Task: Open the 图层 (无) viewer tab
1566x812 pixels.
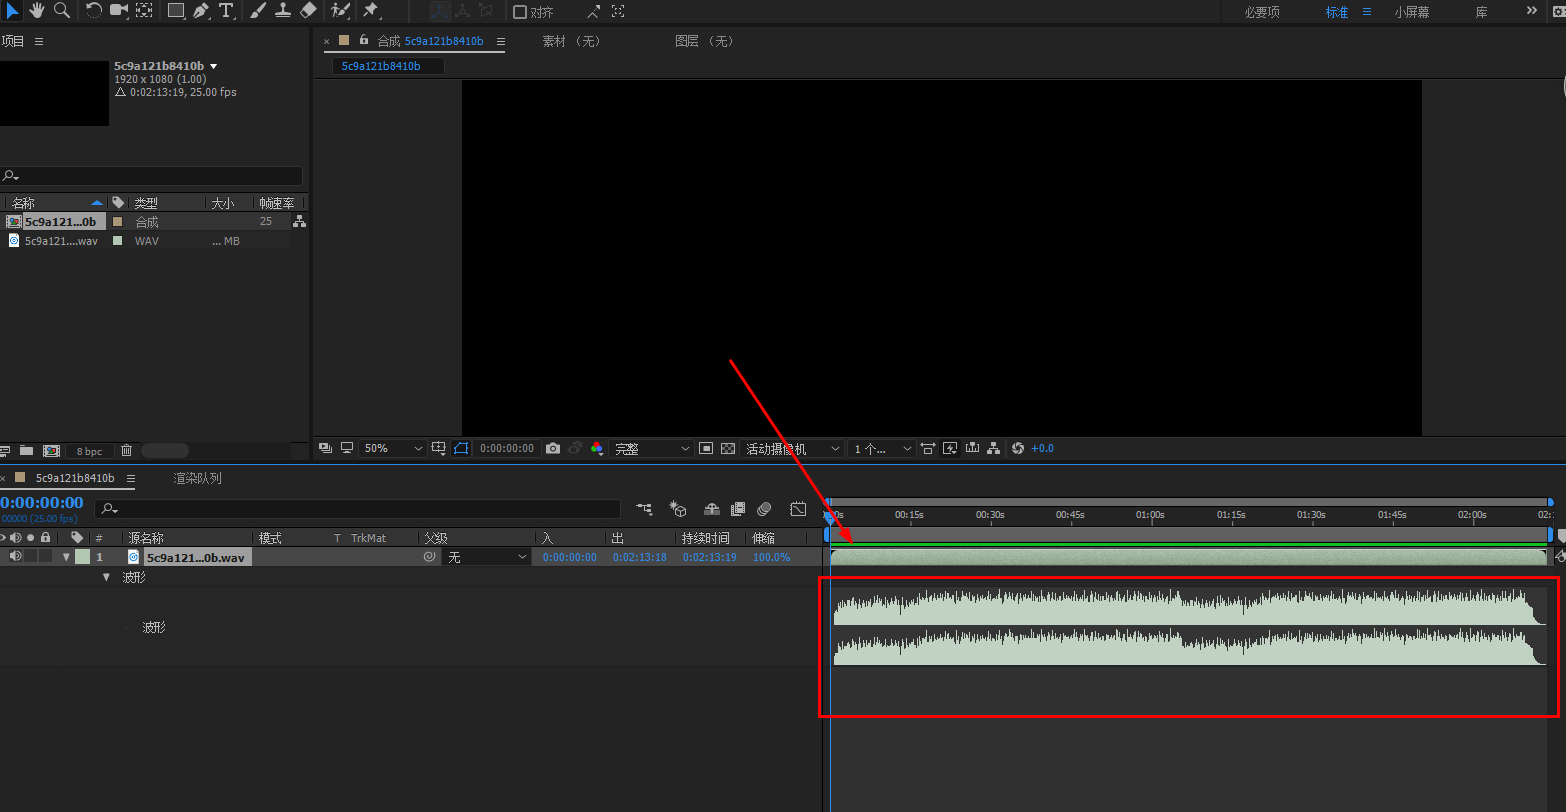Action: [704, 41]
